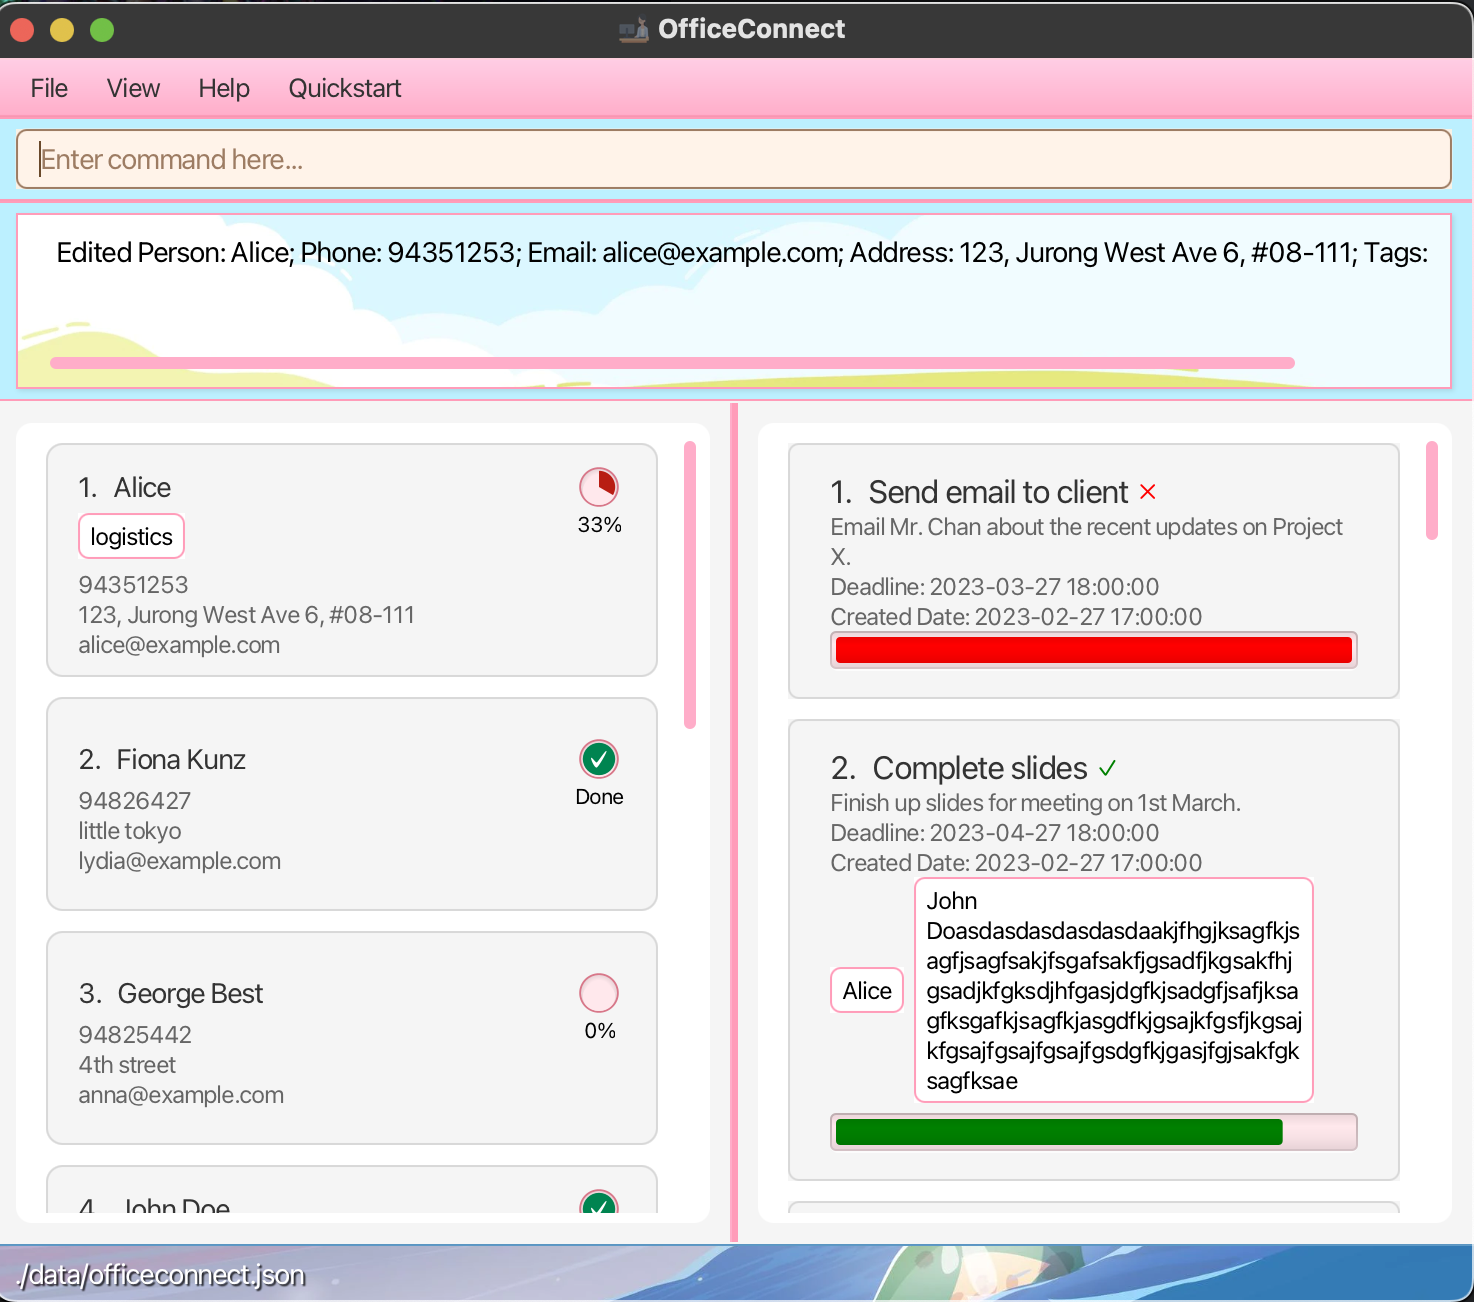This screenshot has width=1474, height=1302.
Task: Click the green check beside Complete slides
Action: [1107, 768]
